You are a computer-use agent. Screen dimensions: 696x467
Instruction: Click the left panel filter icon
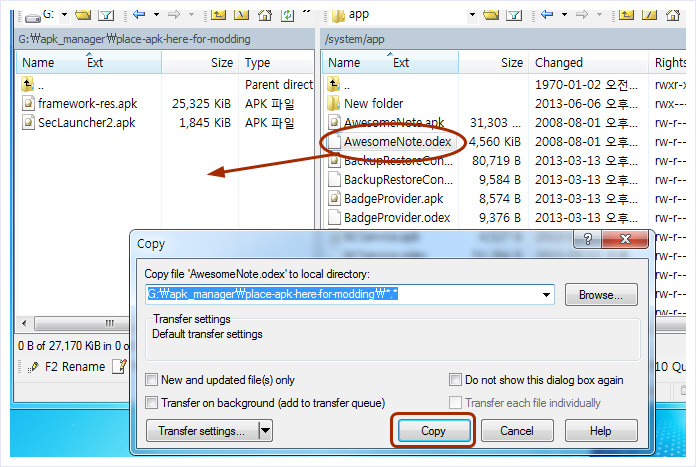click(106, 15)
